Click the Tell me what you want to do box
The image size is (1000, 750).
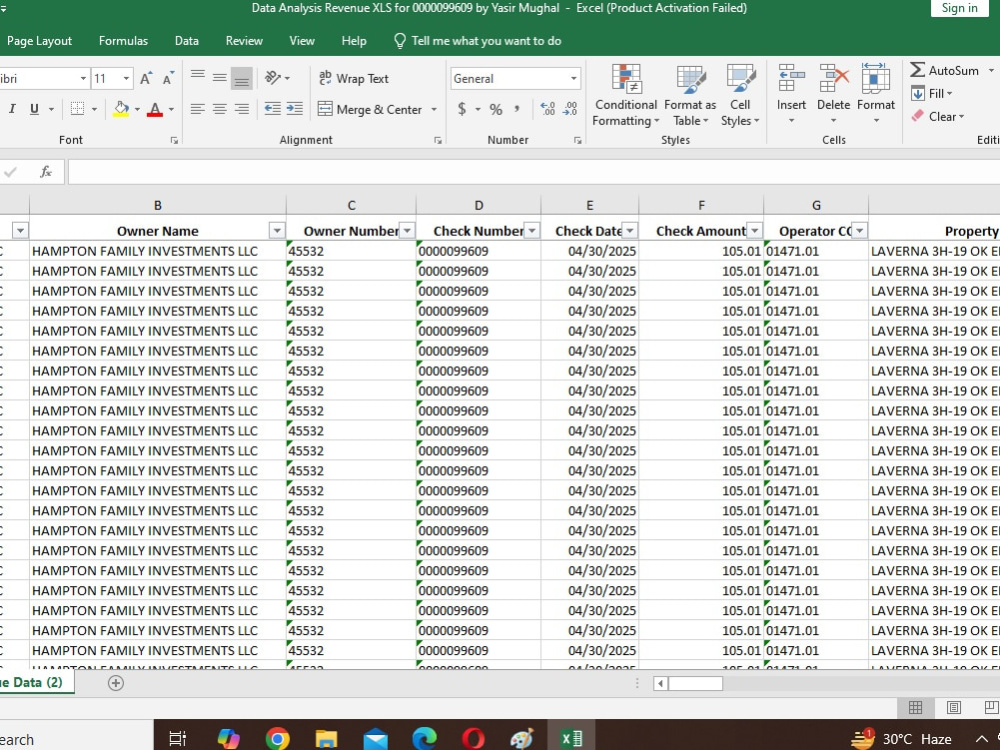click(x=478, y=41)
